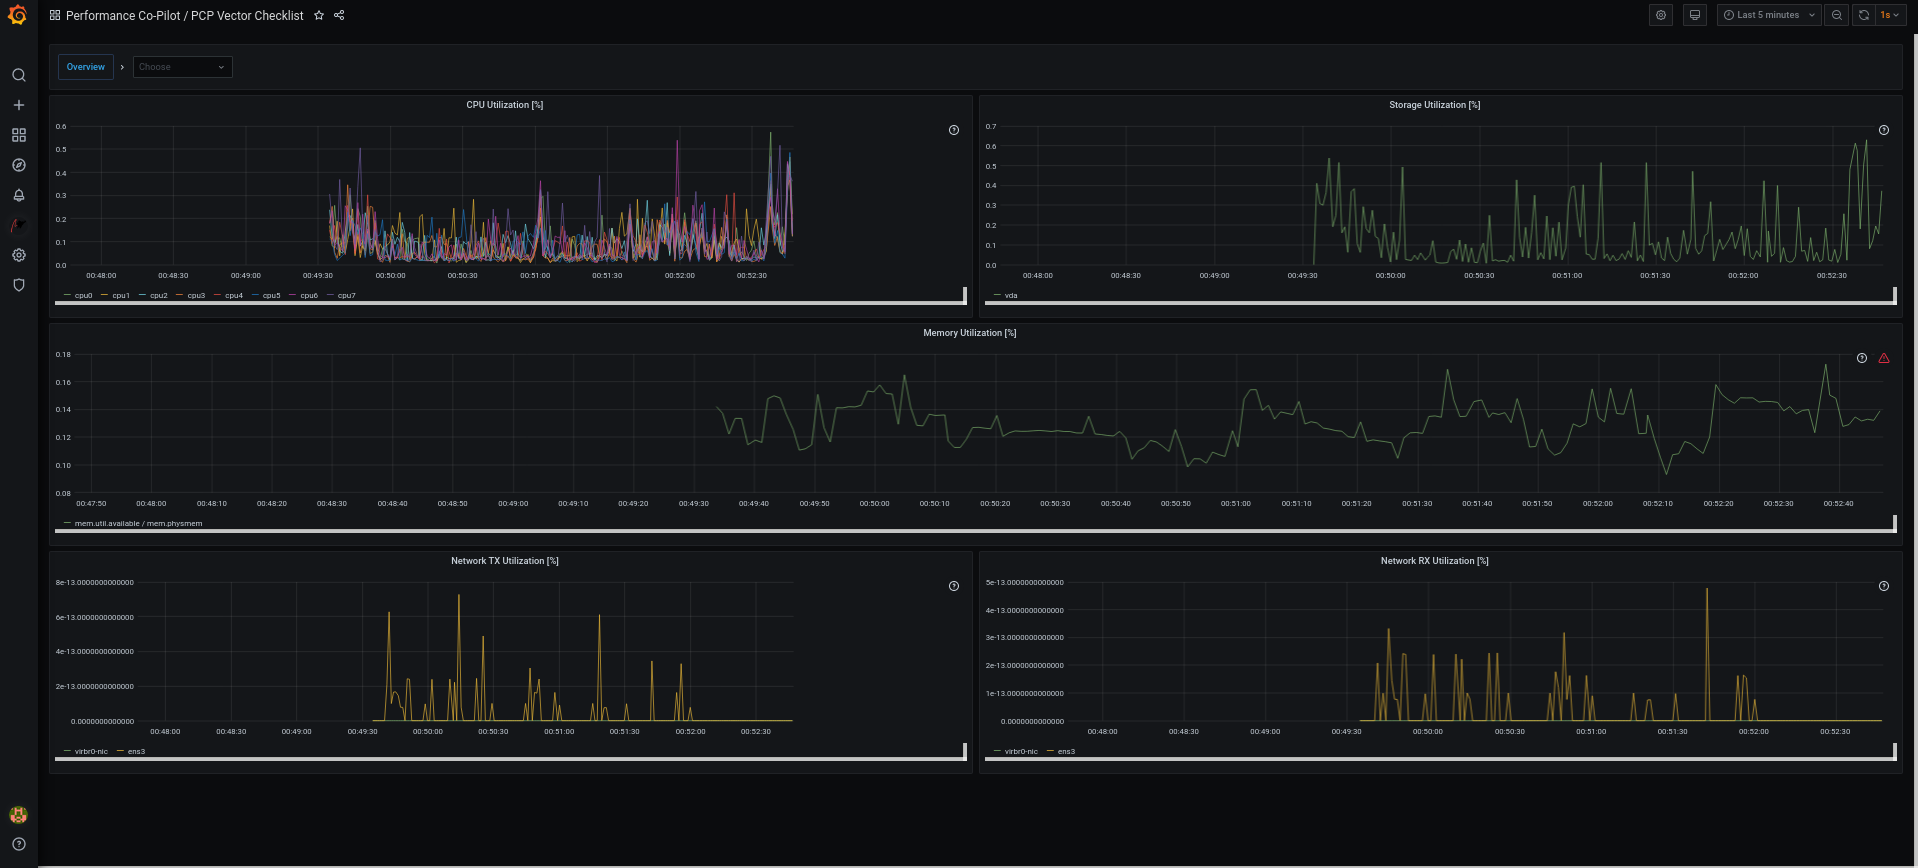This screenshot has width=1918, height=868.
Task: Show info tooltip on Storage Utilization panel
Action: pyautogui.click(x=1883, y=130)
